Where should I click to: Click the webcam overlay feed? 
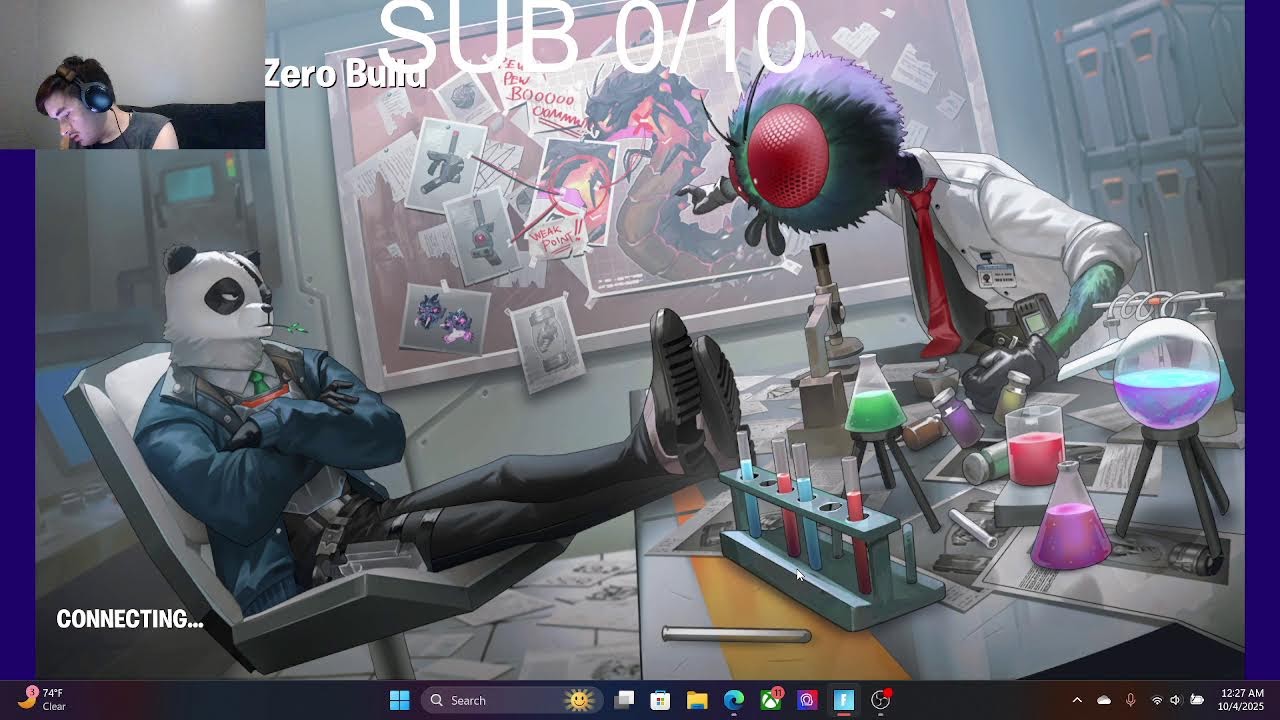pyautogui.click(x=132, y=74)
